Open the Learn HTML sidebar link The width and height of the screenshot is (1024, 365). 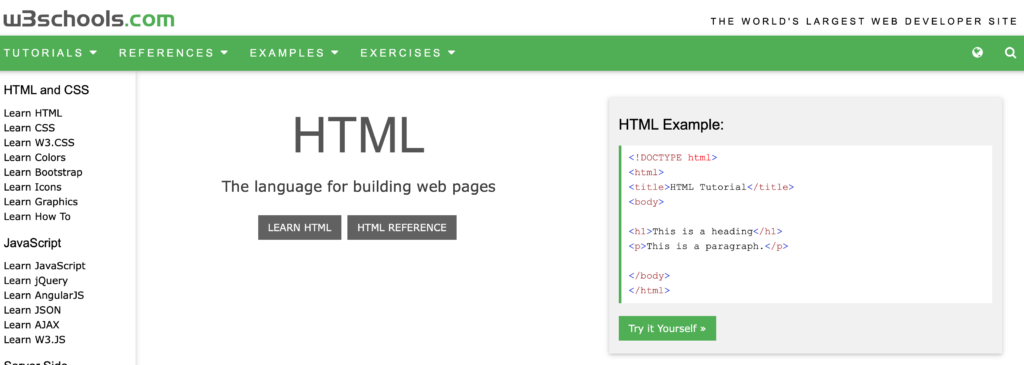tap(33, 113)
